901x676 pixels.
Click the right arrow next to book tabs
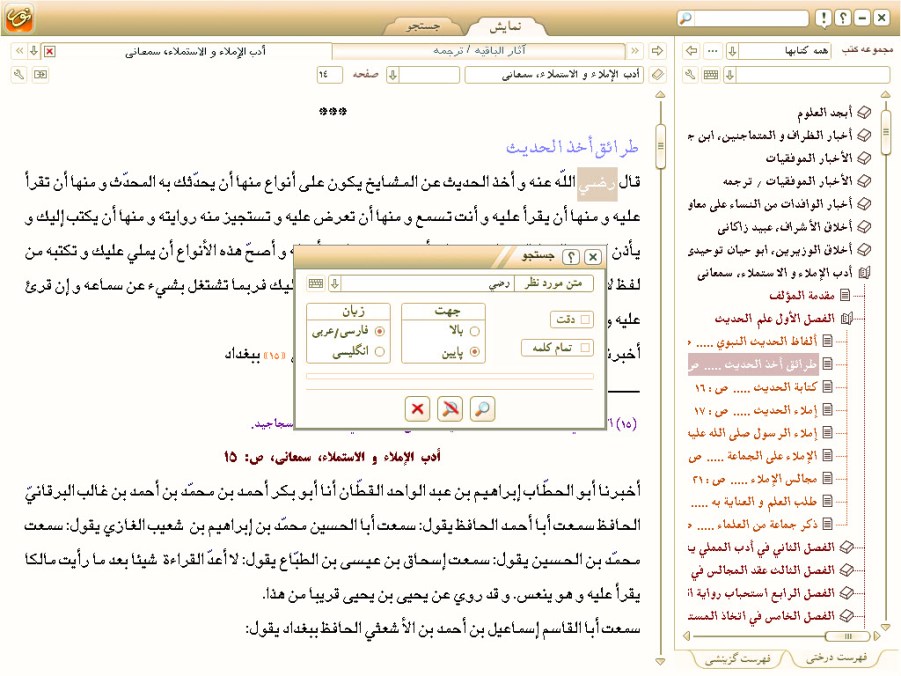657,51
